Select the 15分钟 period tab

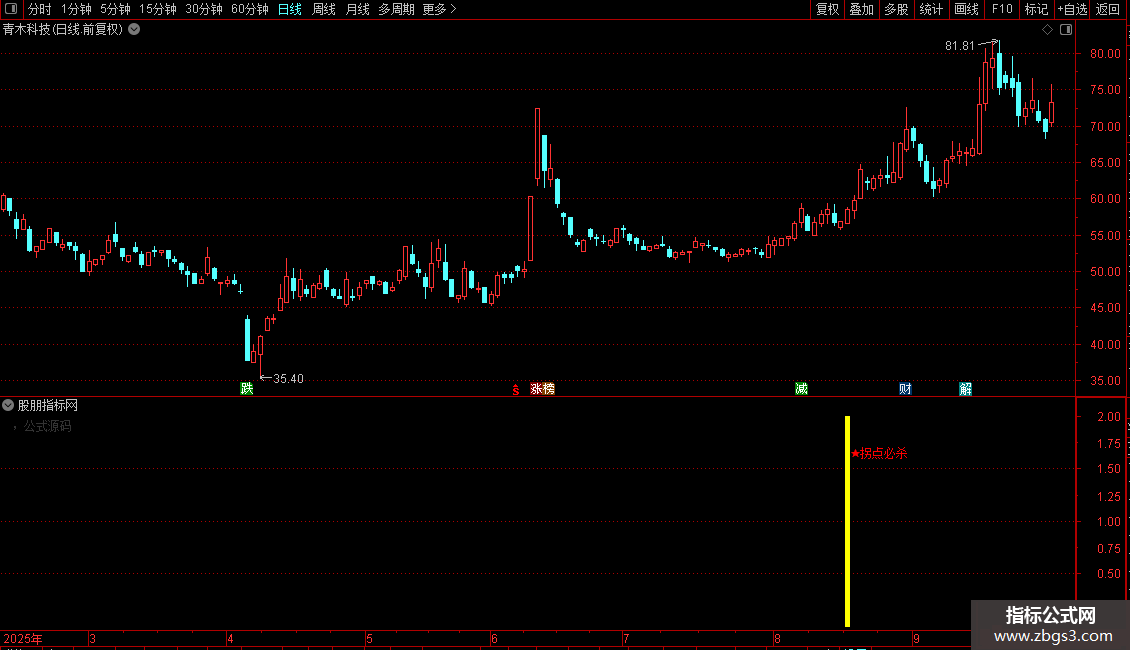pos(158,9)
